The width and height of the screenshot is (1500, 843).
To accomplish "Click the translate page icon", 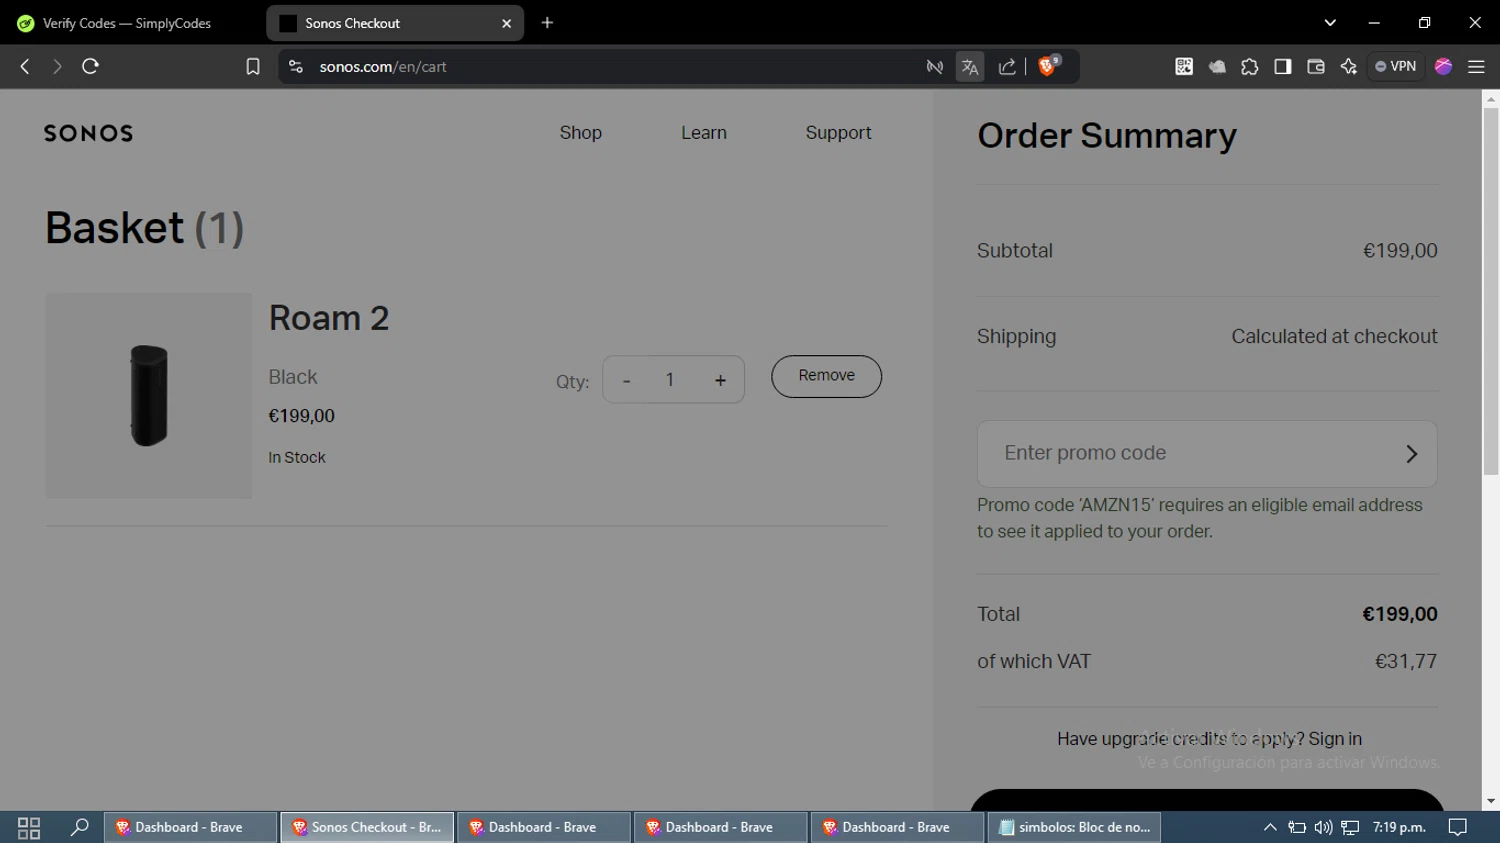I will pyautogui.click(x=970, y=67).
